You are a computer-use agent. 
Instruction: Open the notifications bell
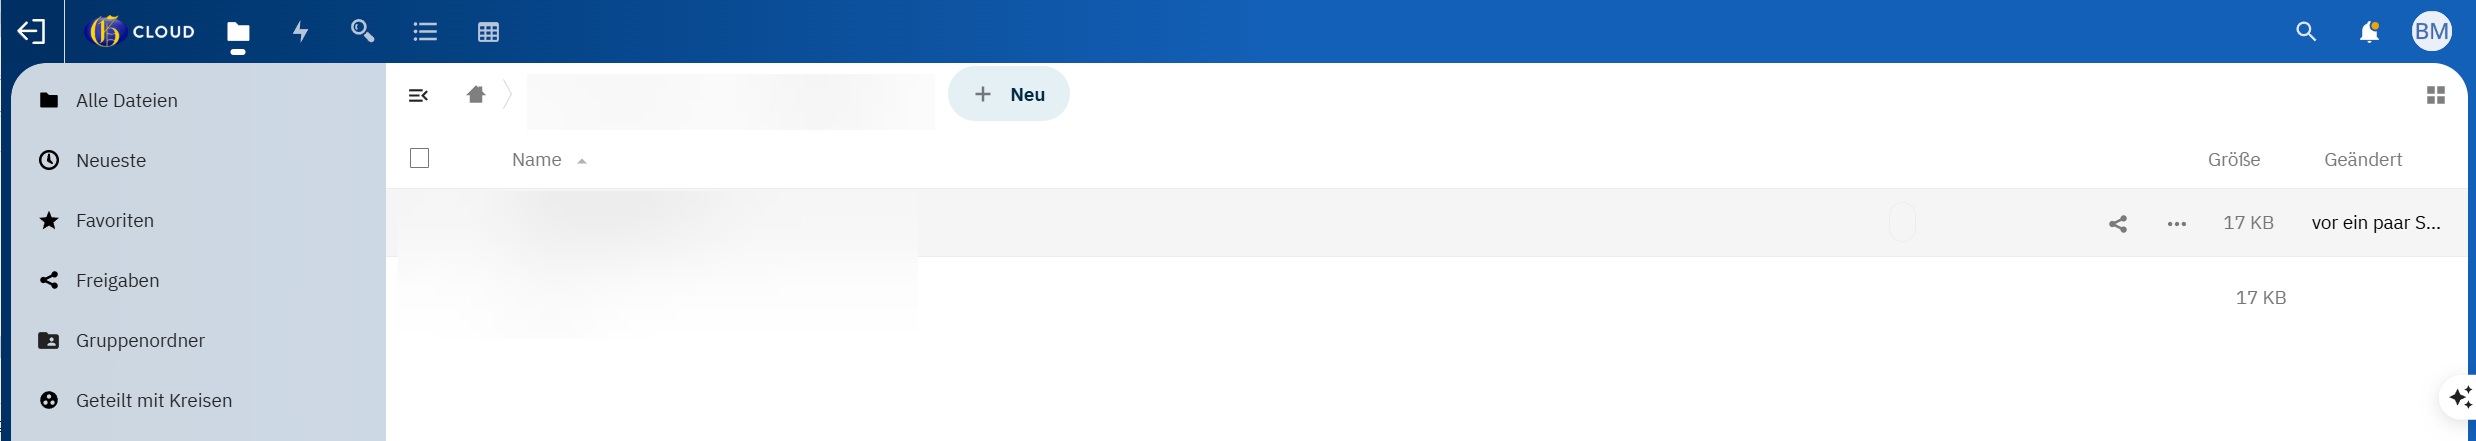[2369, 32]
